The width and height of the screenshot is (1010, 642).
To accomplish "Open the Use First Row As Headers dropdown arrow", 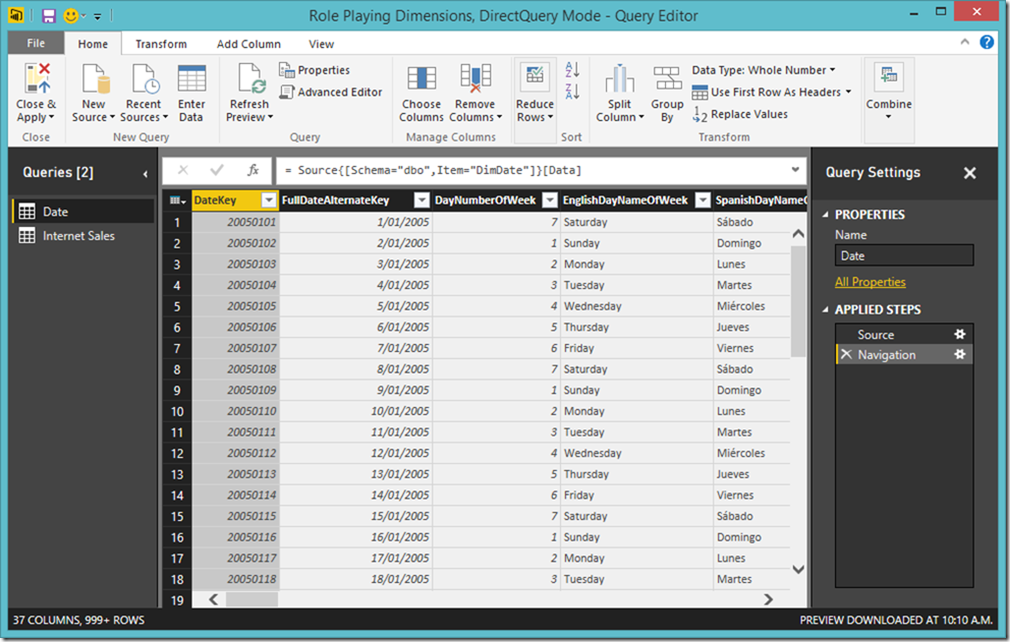I will pyautogui.click(x=848, y=92).
